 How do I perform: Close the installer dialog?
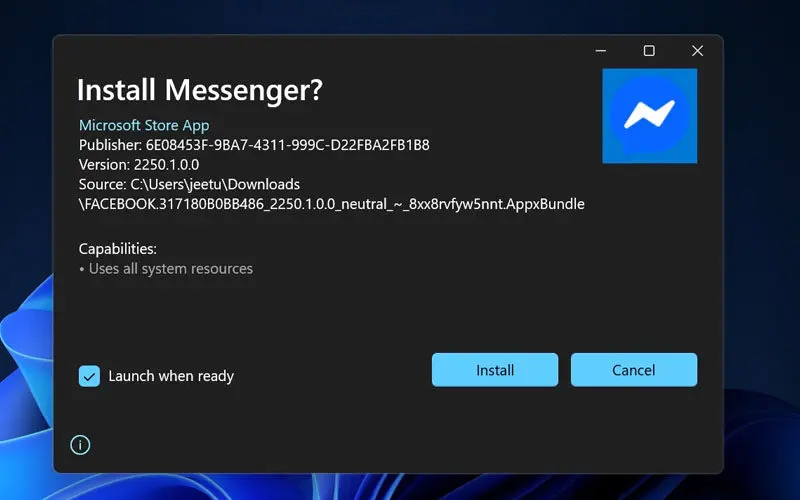pyautogui.click(x=697, y=51)
